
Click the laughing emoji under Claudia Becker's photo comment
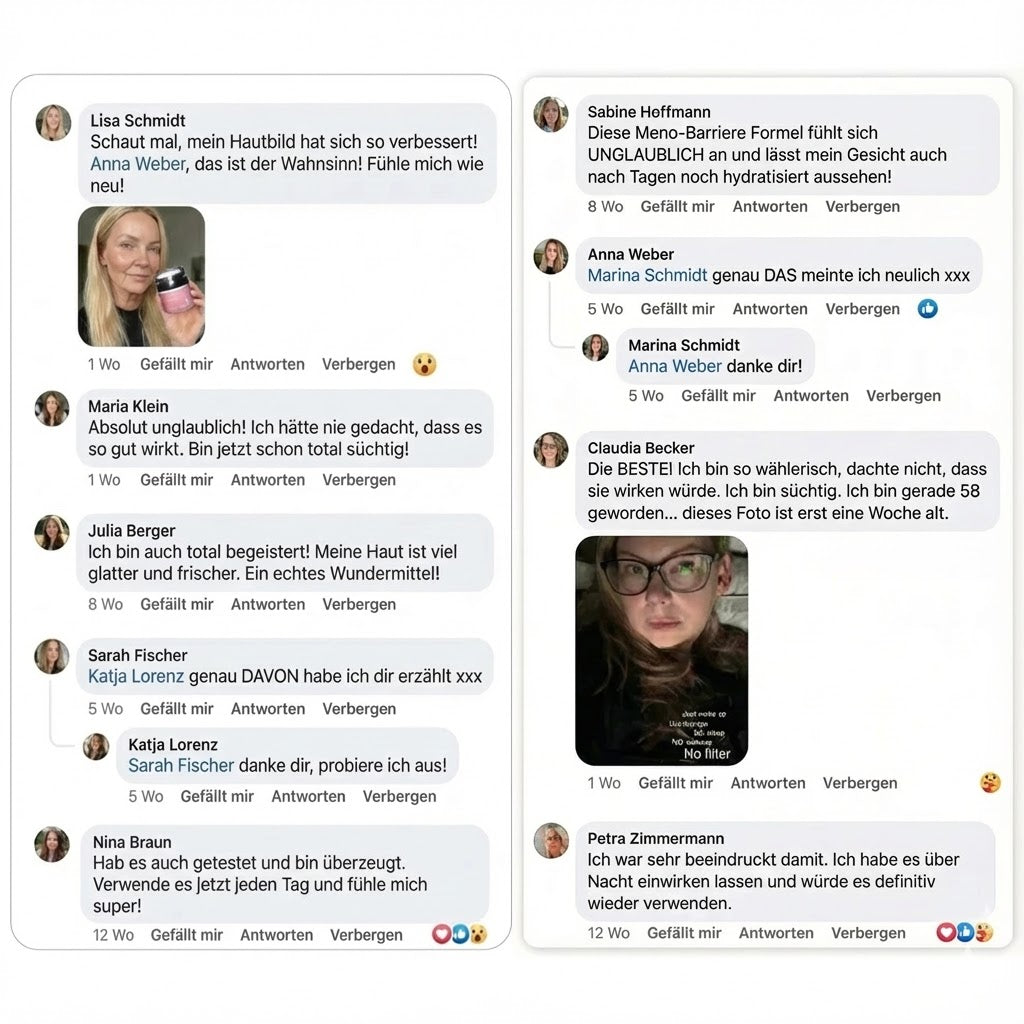pyautogui.click(x=990, y=783)
